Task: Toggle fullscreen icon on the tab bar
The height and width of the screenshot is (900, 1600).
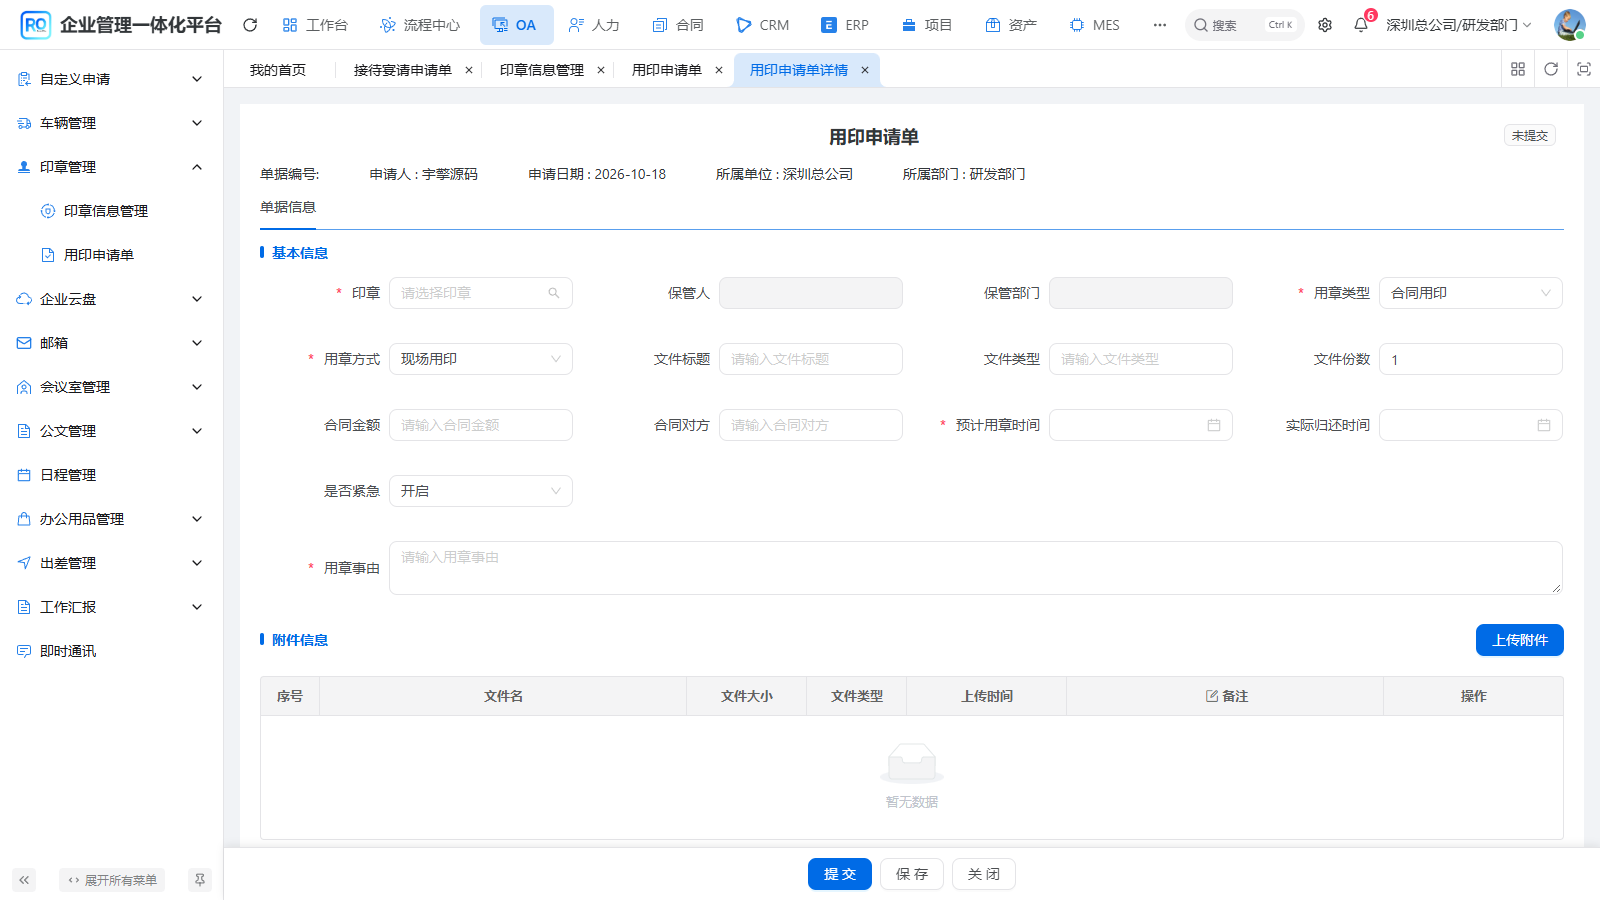Action: tap(1584, 69)
